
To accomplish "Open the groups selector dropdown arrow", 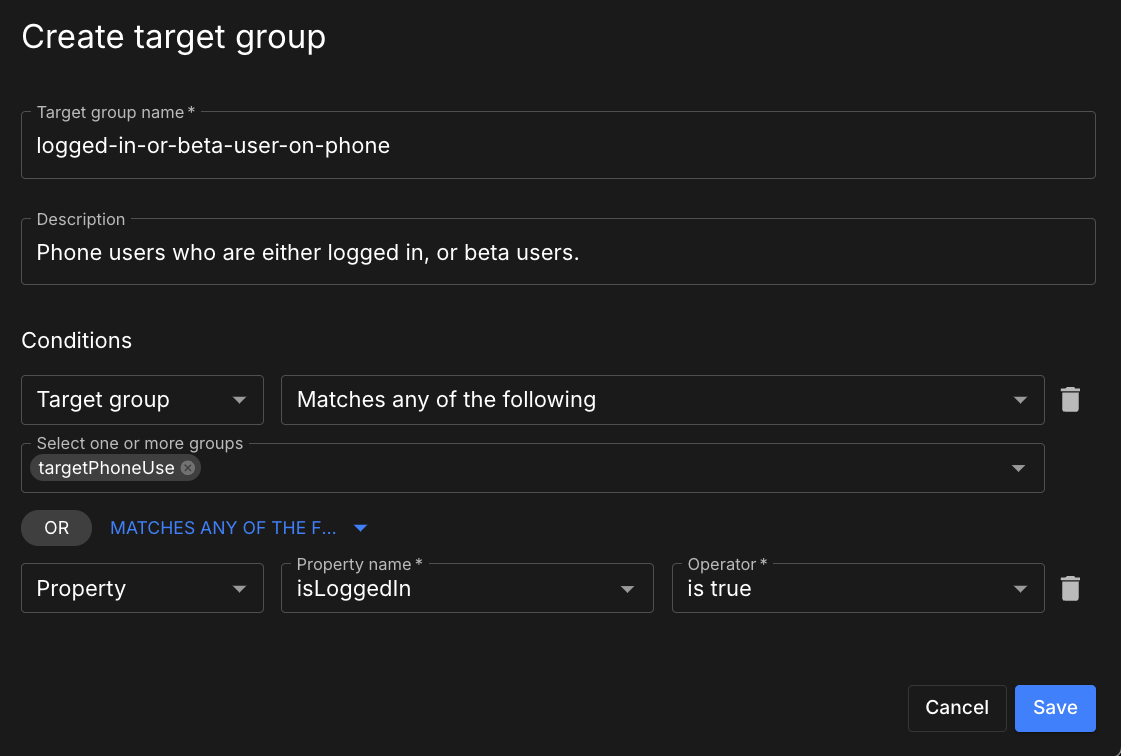I will (1019, 467).
